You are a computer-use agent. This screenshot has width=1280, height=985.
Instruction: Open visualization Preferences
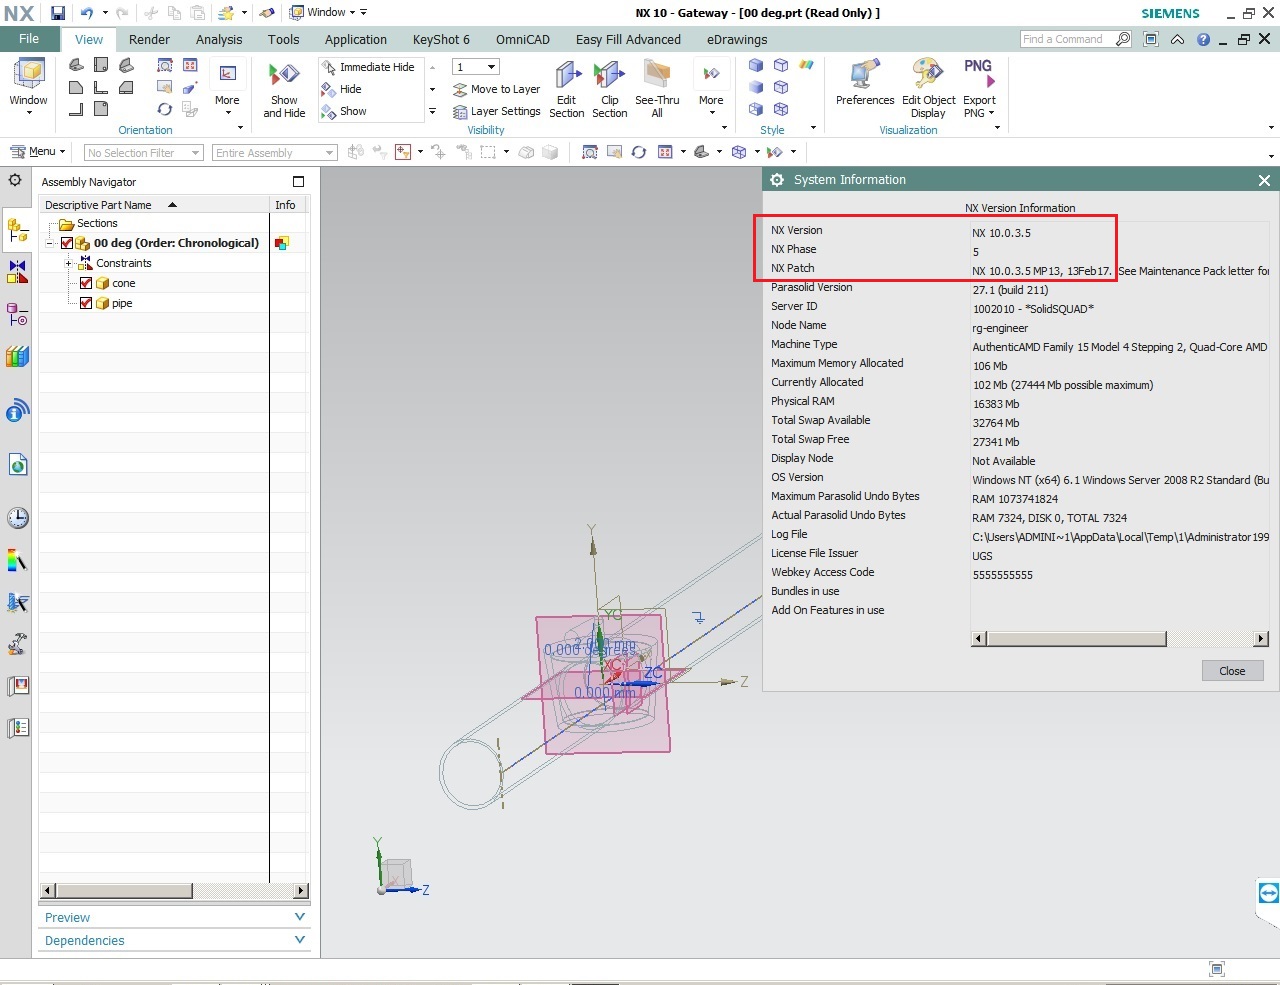tap(865, 84)
